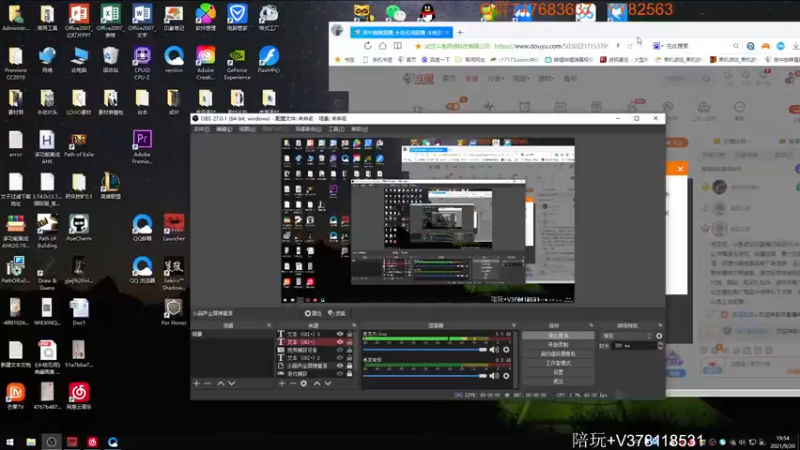Click browser search magnifier icon
Image resolution: width=800 pixels, height=450 pixels.
736,46
